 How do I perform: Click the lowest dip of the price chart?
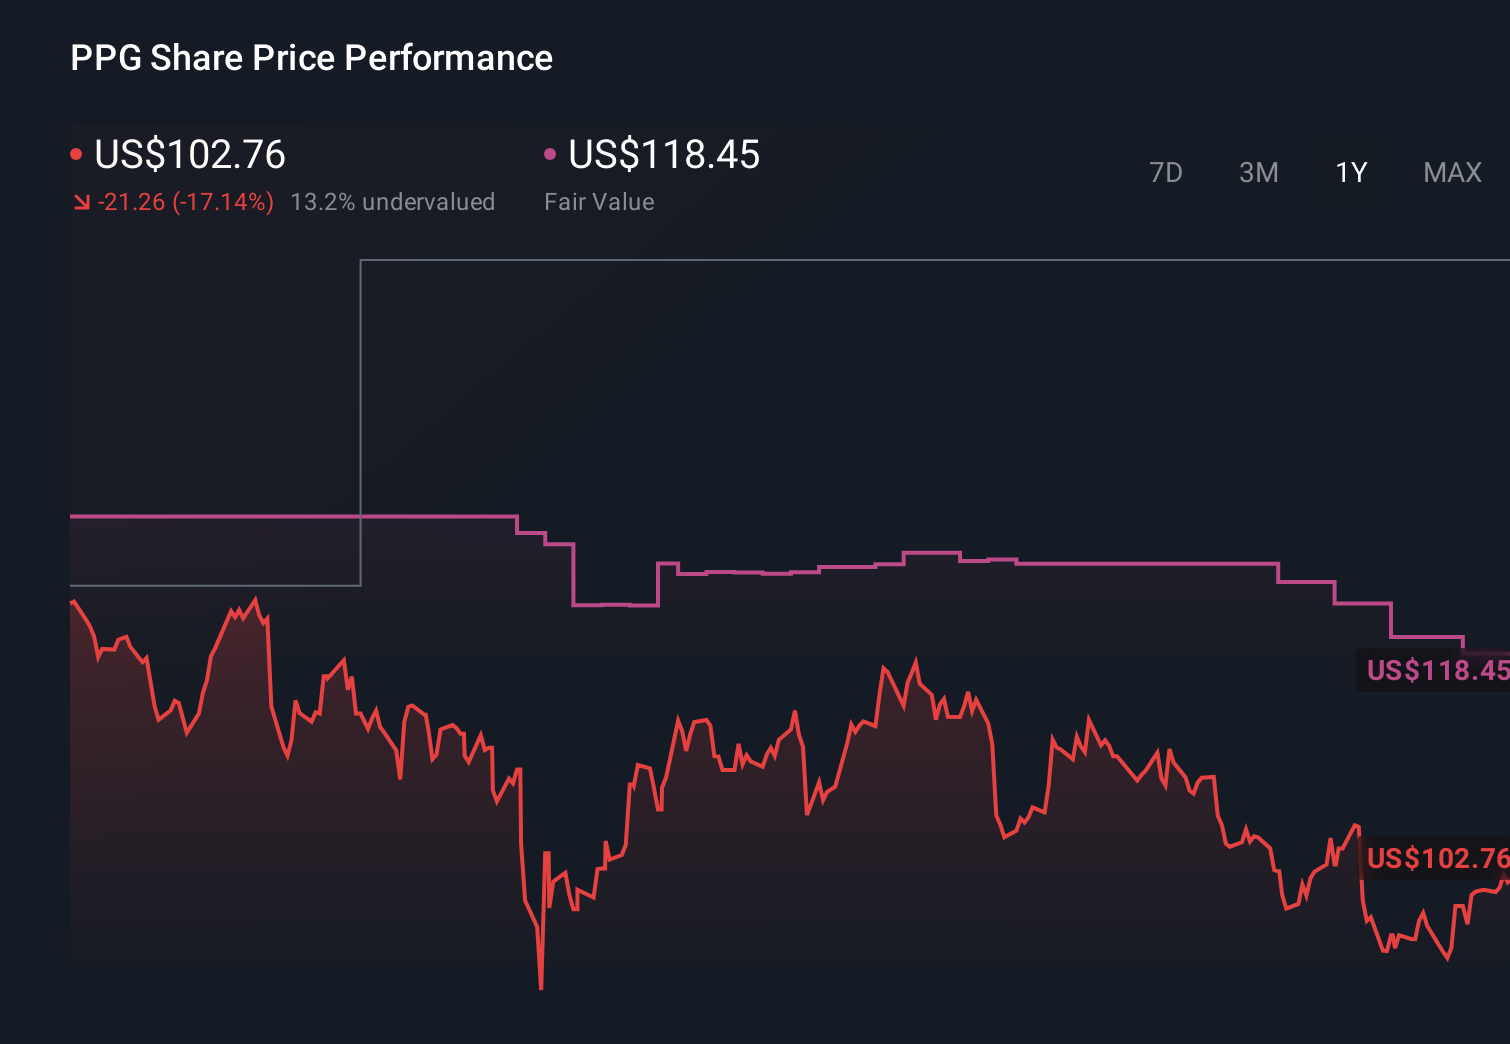pos(540,985)
